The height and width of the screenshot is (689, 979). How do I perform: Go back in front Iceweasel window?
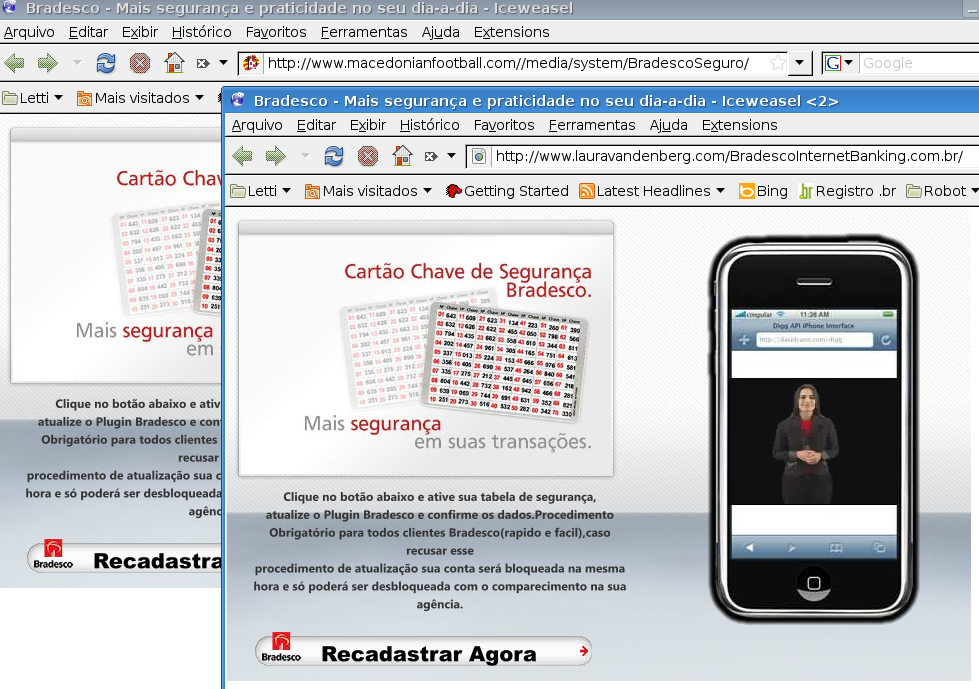tap(242, 156)
